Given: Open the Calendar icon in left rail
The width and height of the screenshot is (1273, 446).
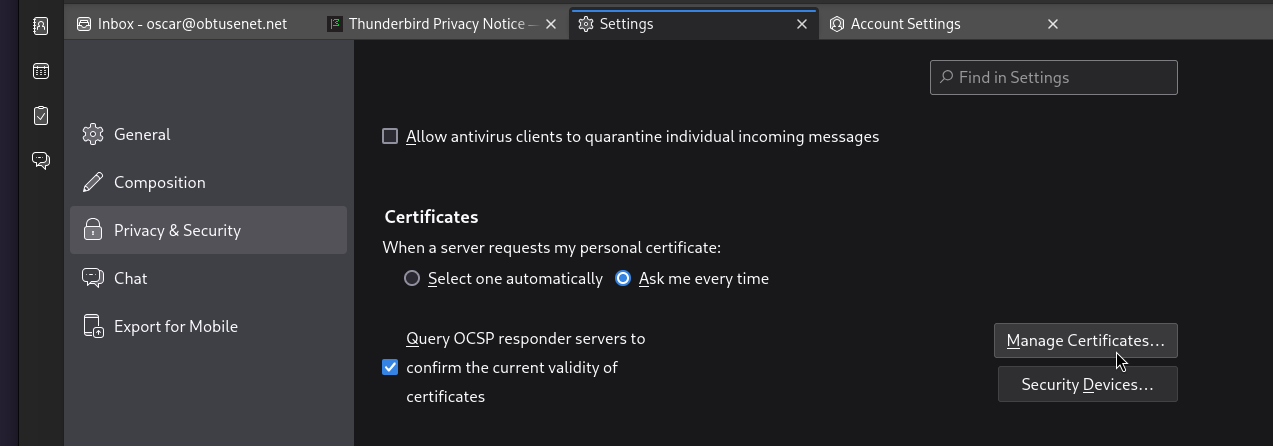Looking at the screenshot, I should 41,71.
